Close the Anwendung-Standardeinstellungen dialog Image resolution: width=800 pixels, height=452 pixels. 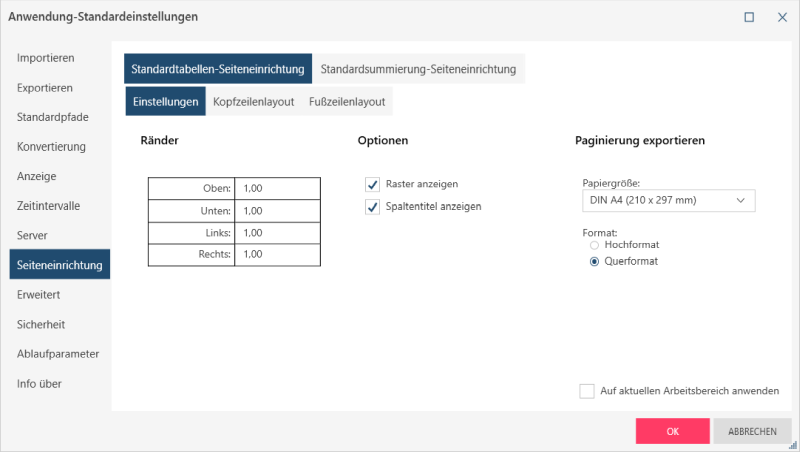click(x=782, y=17)
